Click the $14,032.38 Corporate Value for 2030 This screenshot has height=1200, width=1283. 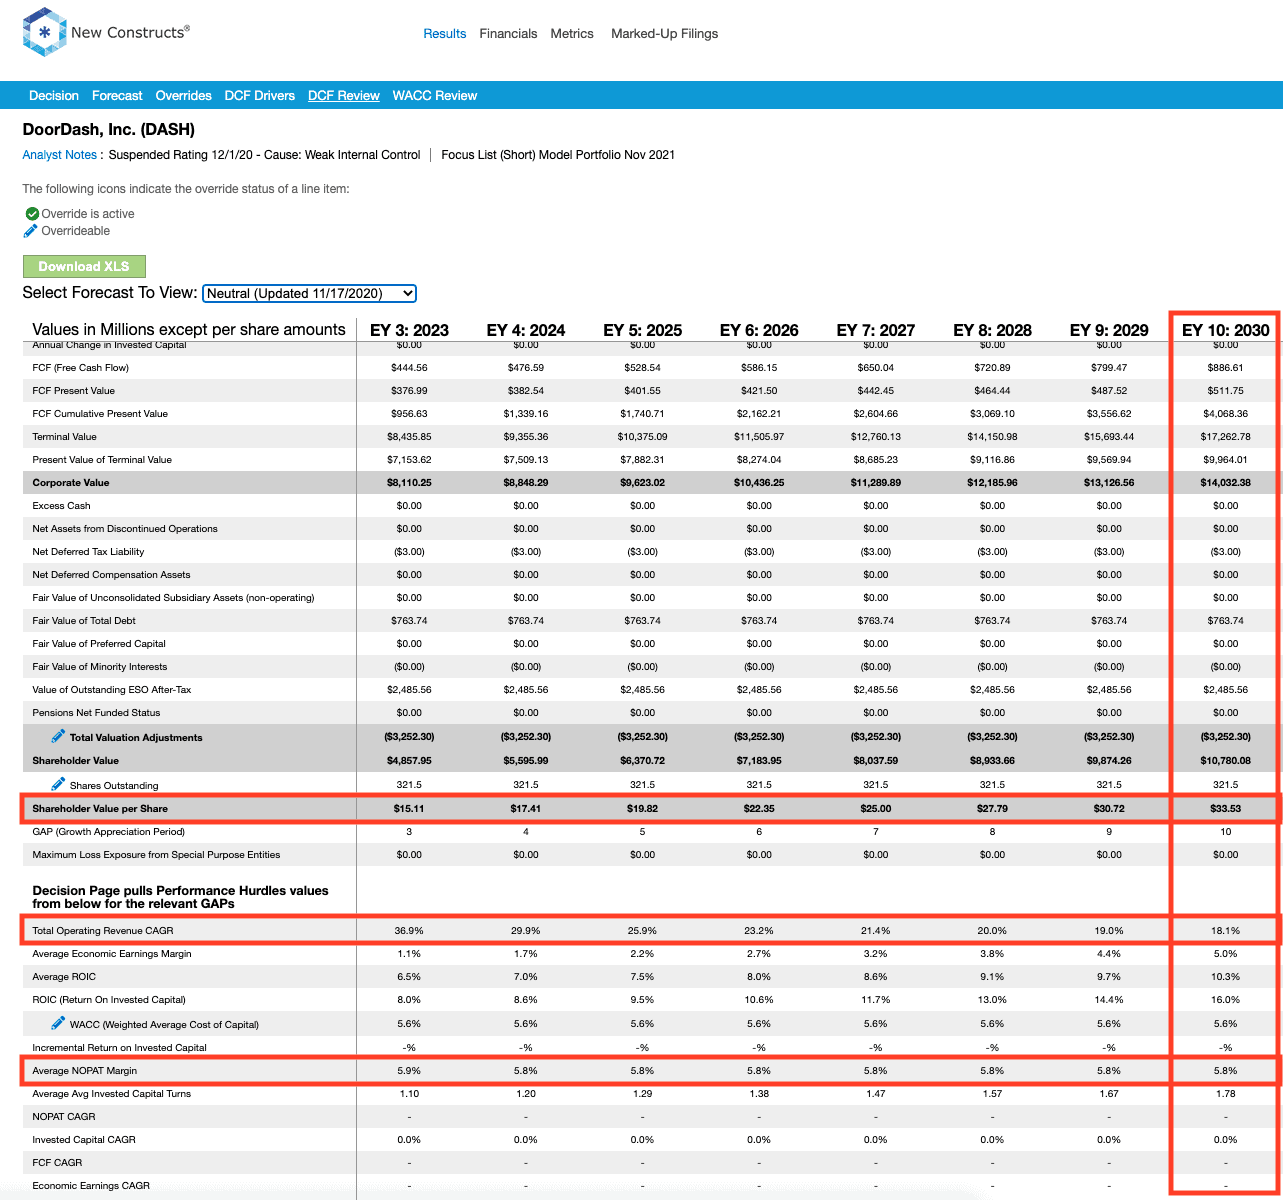click(x=1226, y=483)
